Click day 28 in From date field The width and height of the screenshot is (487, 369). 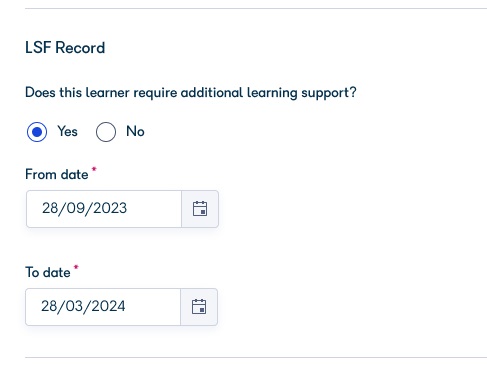pyautogui.click(x=50, y=208)
